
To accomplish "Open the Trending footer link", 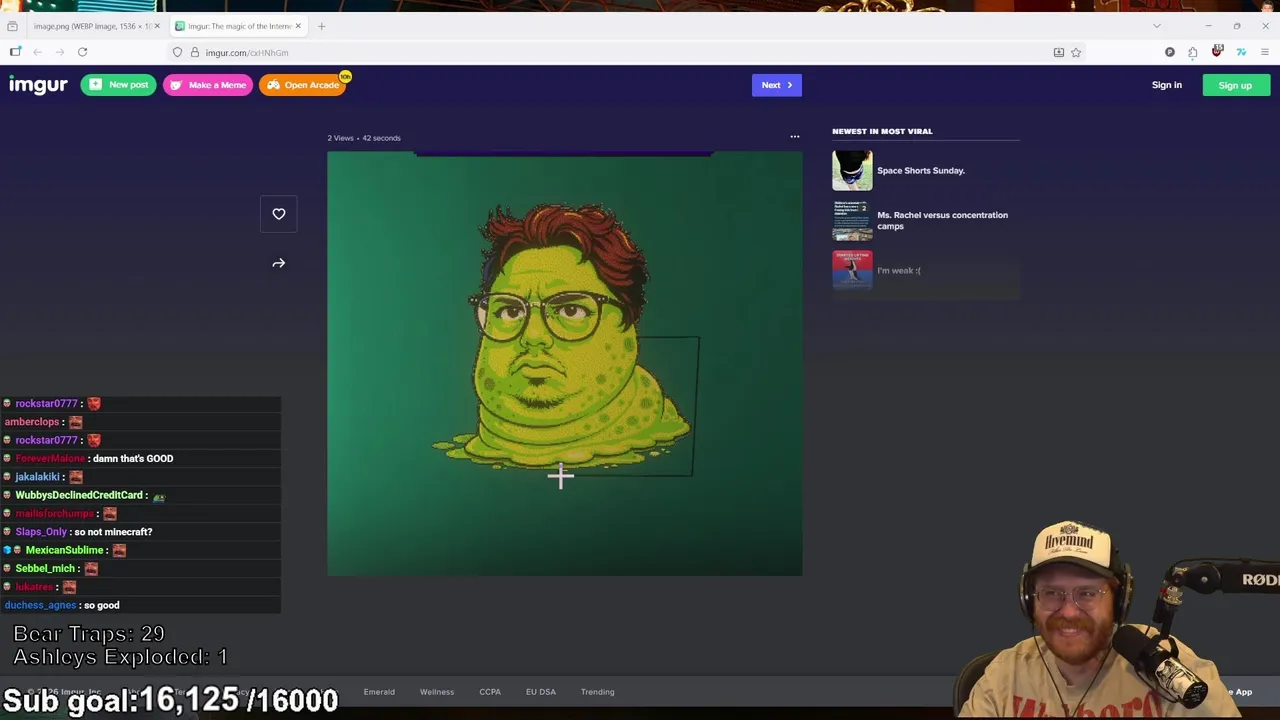I will pos(598,692).
